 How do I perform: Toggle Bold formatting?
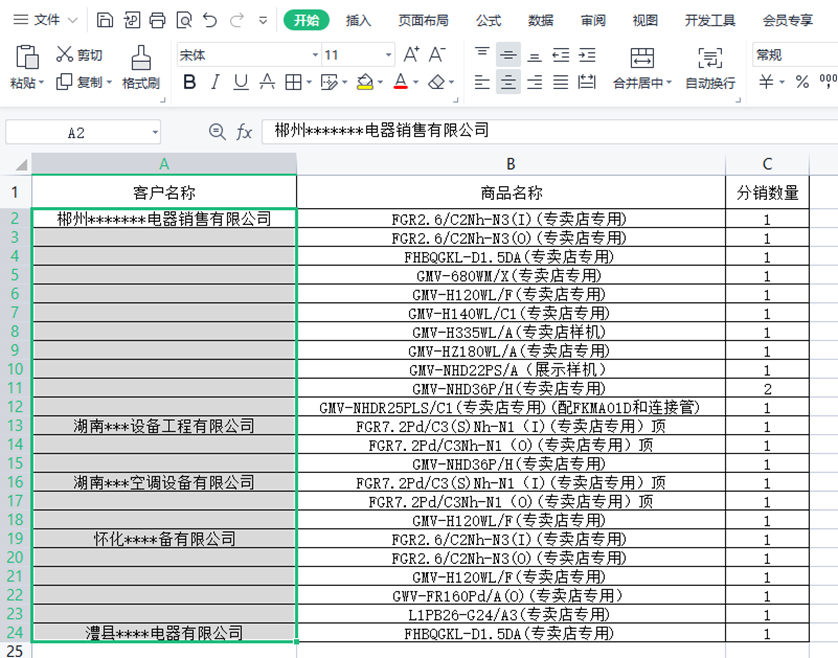189,82
